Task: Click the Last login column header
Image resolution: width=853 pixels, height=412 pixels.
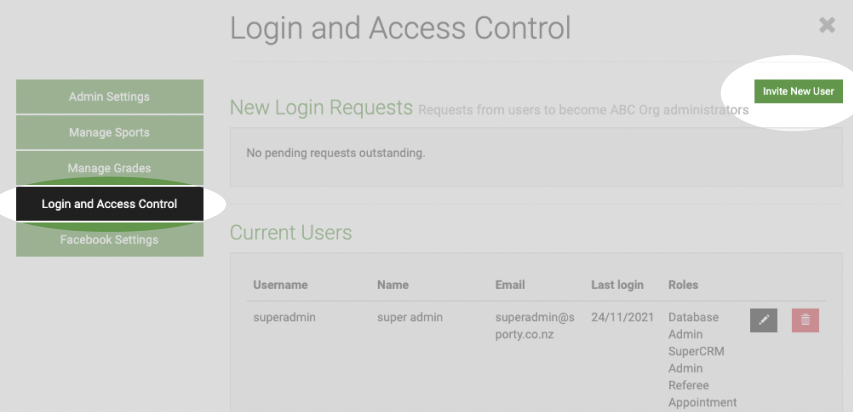Action: [x=617, y=285]
